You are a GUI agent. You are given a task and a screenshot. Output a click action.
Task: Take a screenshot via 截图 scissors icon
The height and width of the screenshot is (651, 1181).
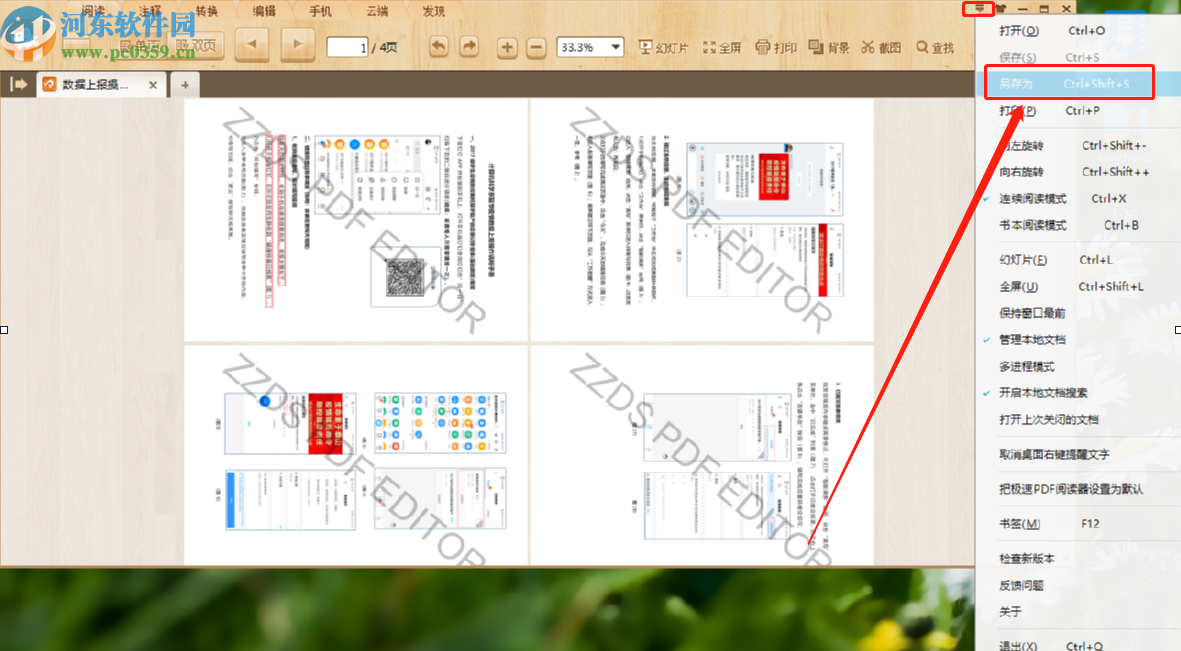click(881, 47)
